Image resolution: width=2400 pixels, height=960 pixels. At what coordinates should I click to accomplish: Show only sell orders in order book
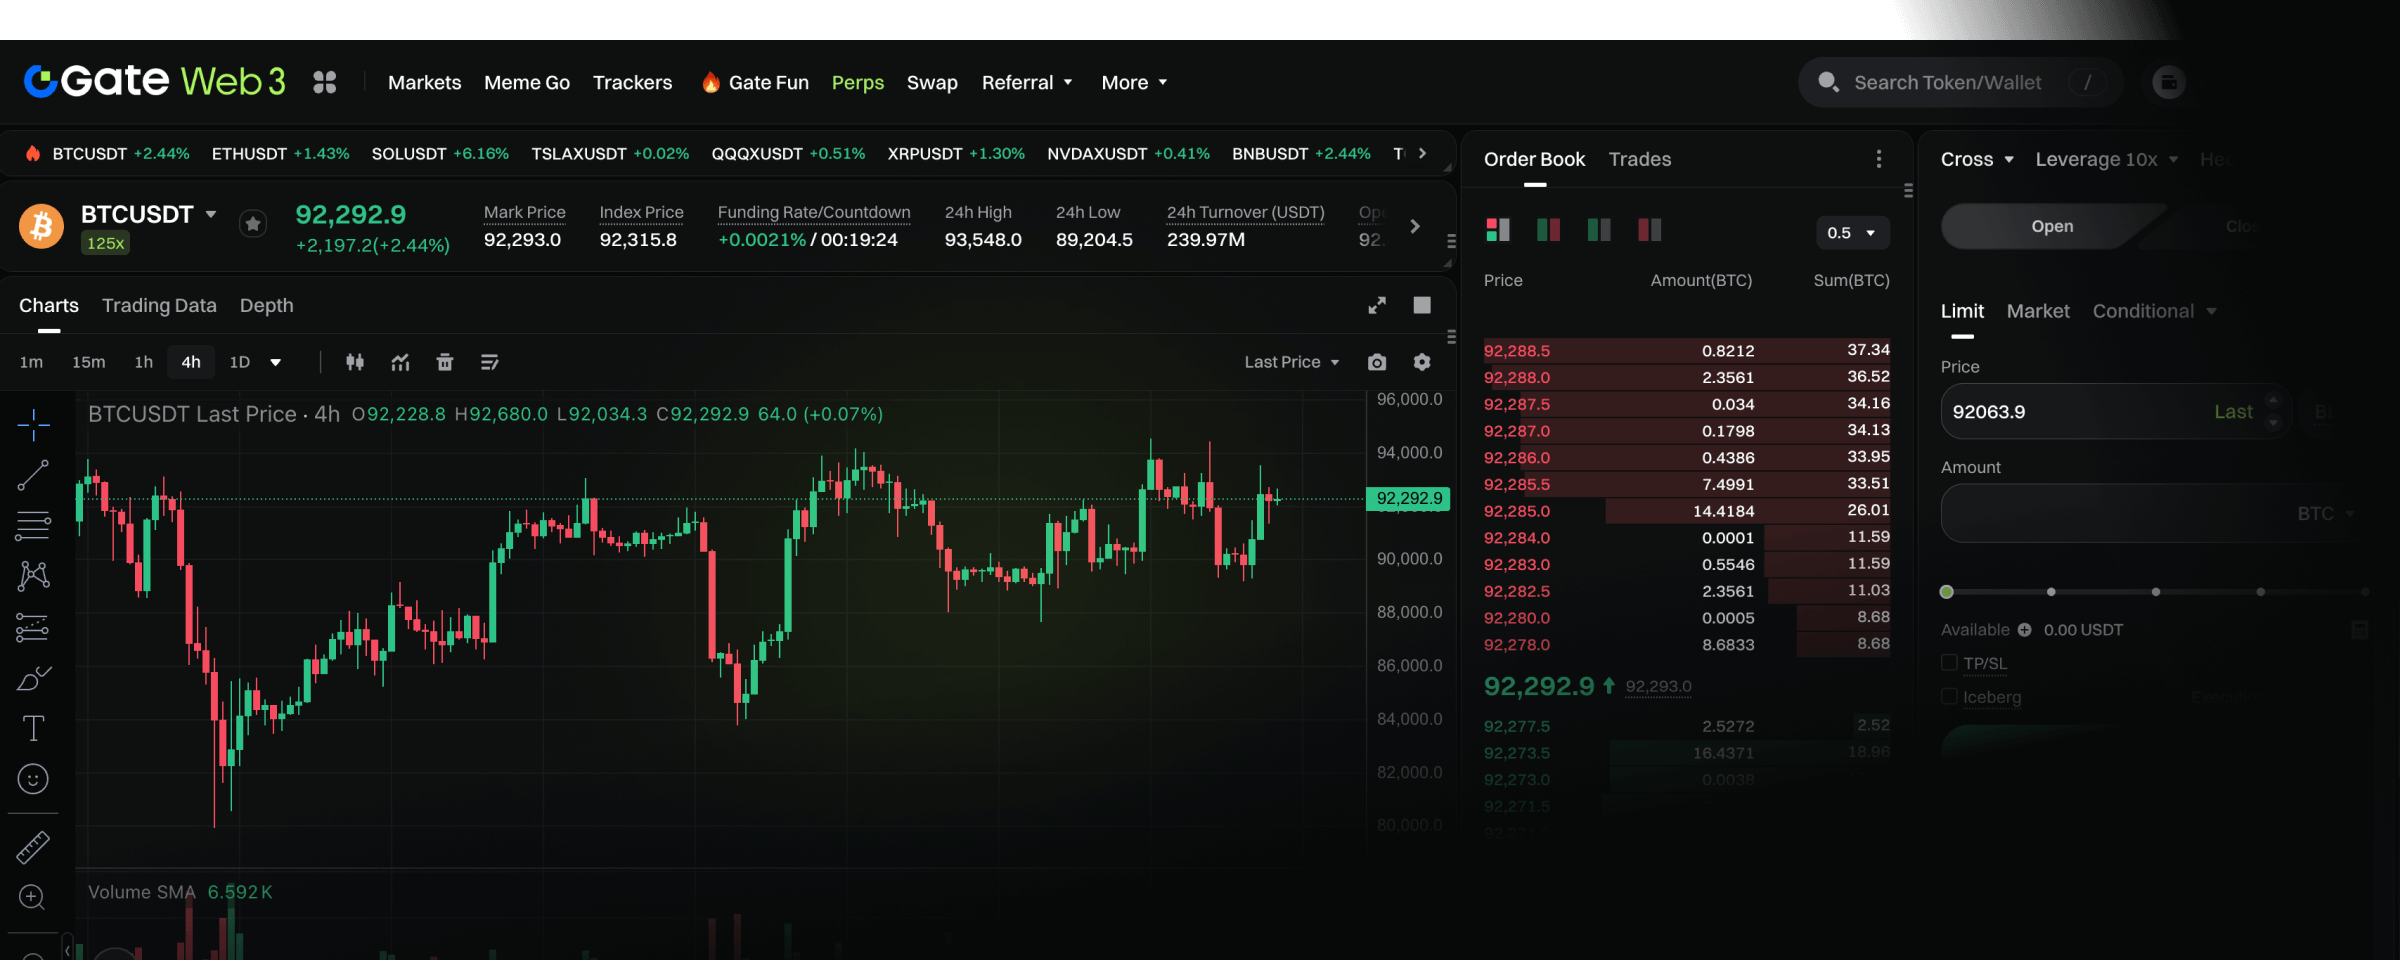tap(1649, 231)
